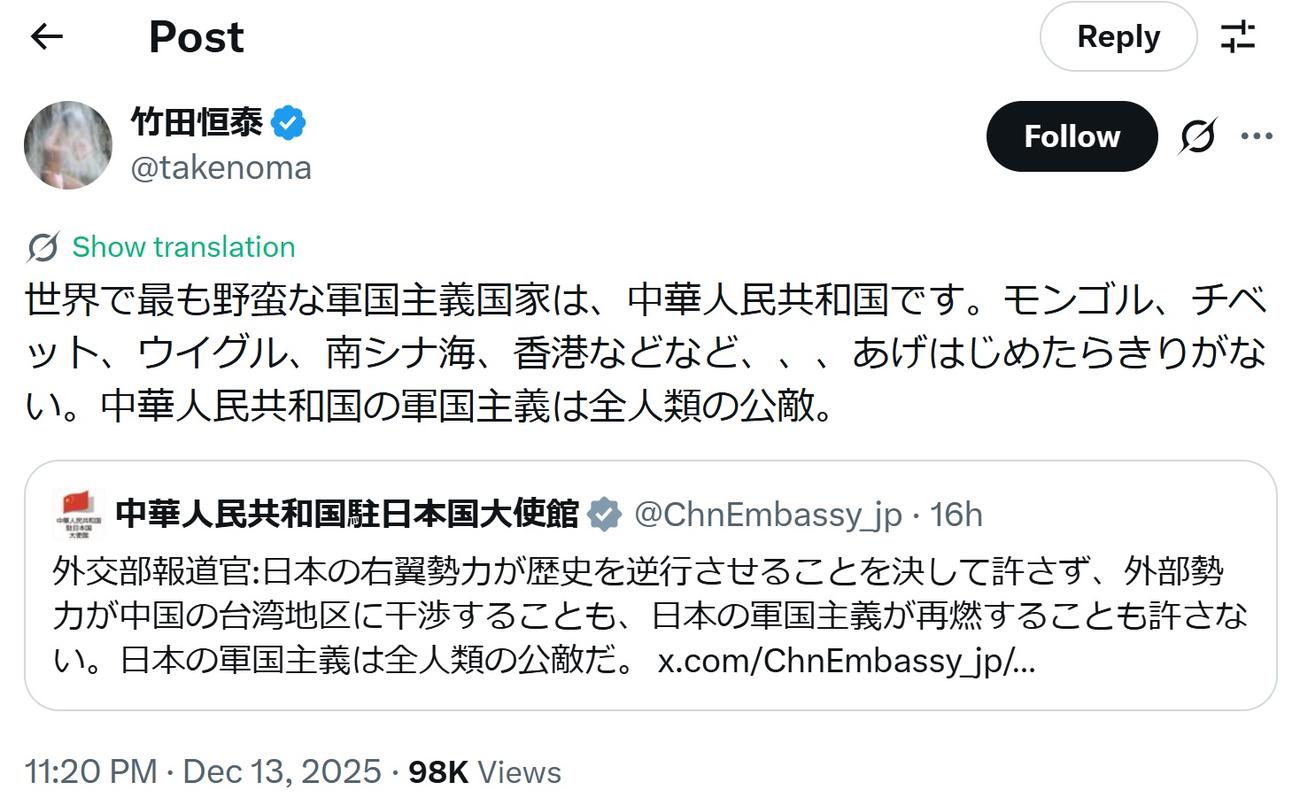Image resolution: width=1300 pixels, height=798 pixels.
Task: Click the @ChnEmbassy_jp handle
Action: click(768, 514)
